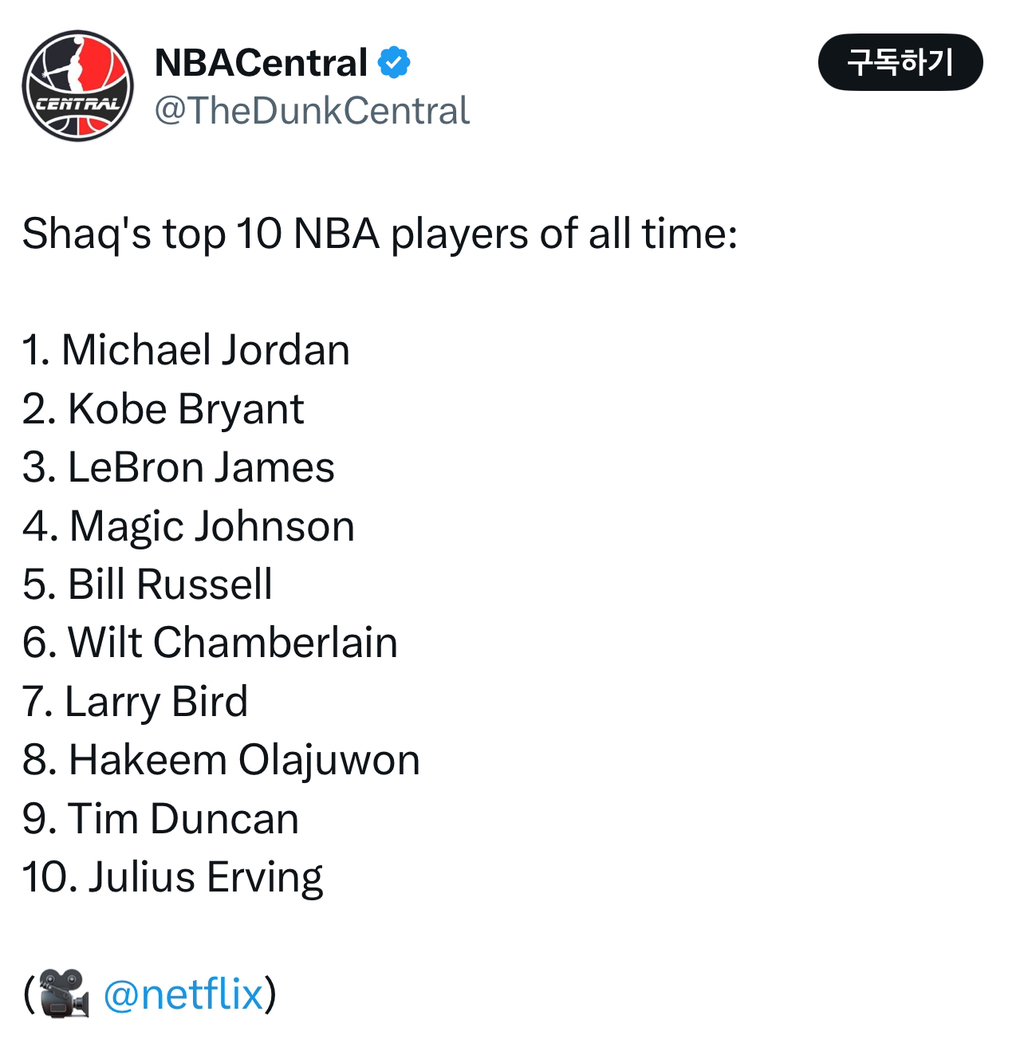Click the movie camera emoji
Viewport: 1024px width, 1047px height.
point(65,994)
